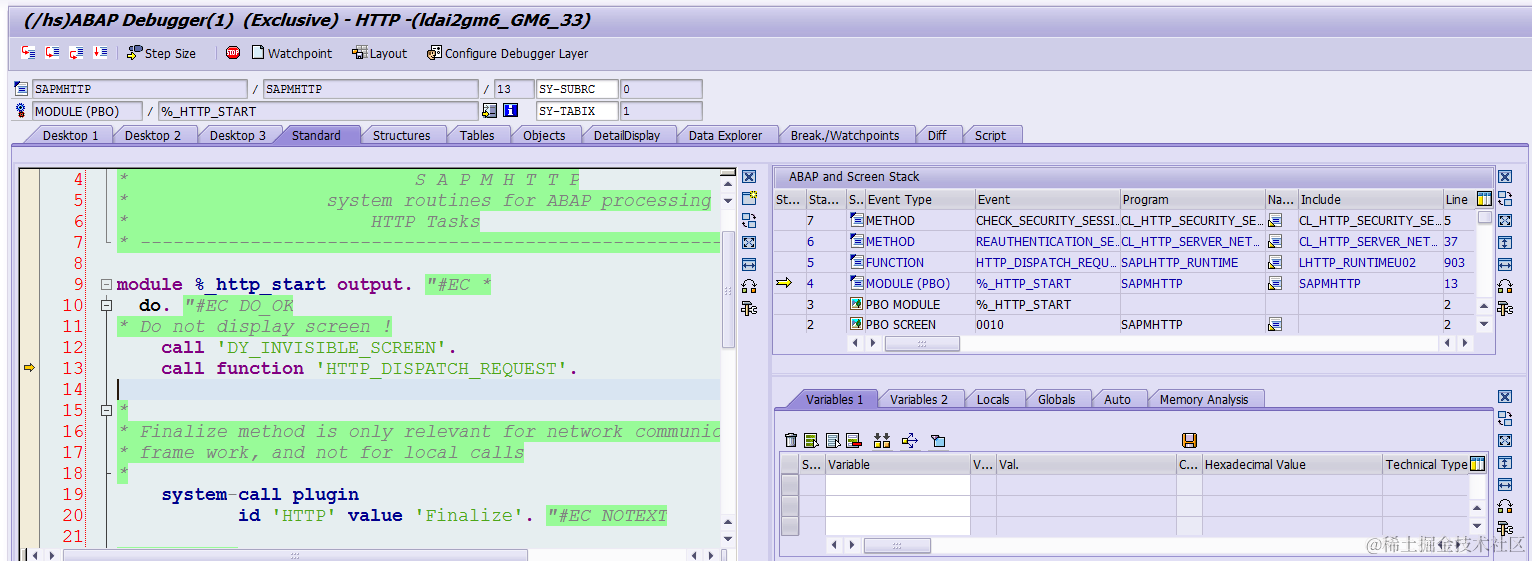The image size is (1532, 561).
Task: Click the Single Step debugger icon
Action: [x=28, y=53]
